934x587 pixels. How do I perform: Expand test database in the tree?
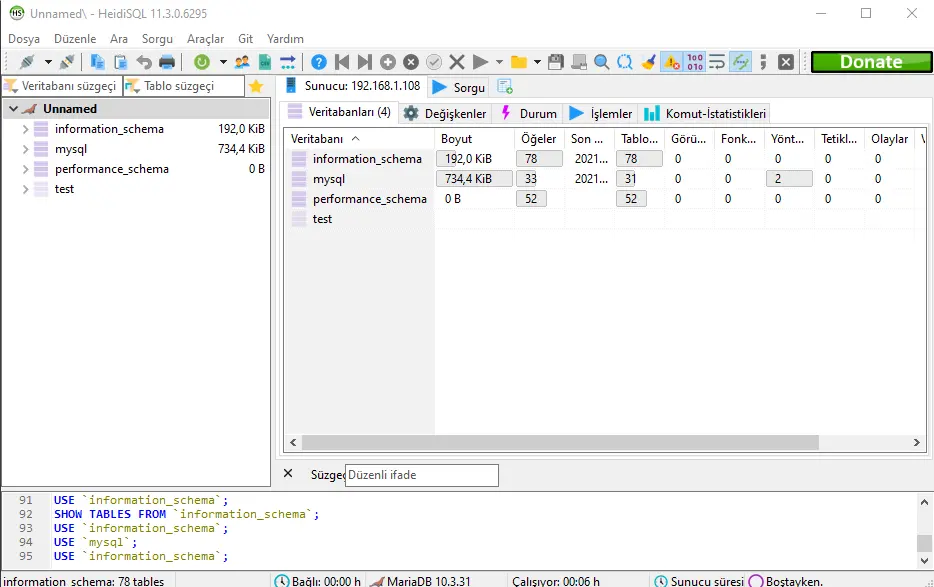pyautogui.click(x=25, y=190)
